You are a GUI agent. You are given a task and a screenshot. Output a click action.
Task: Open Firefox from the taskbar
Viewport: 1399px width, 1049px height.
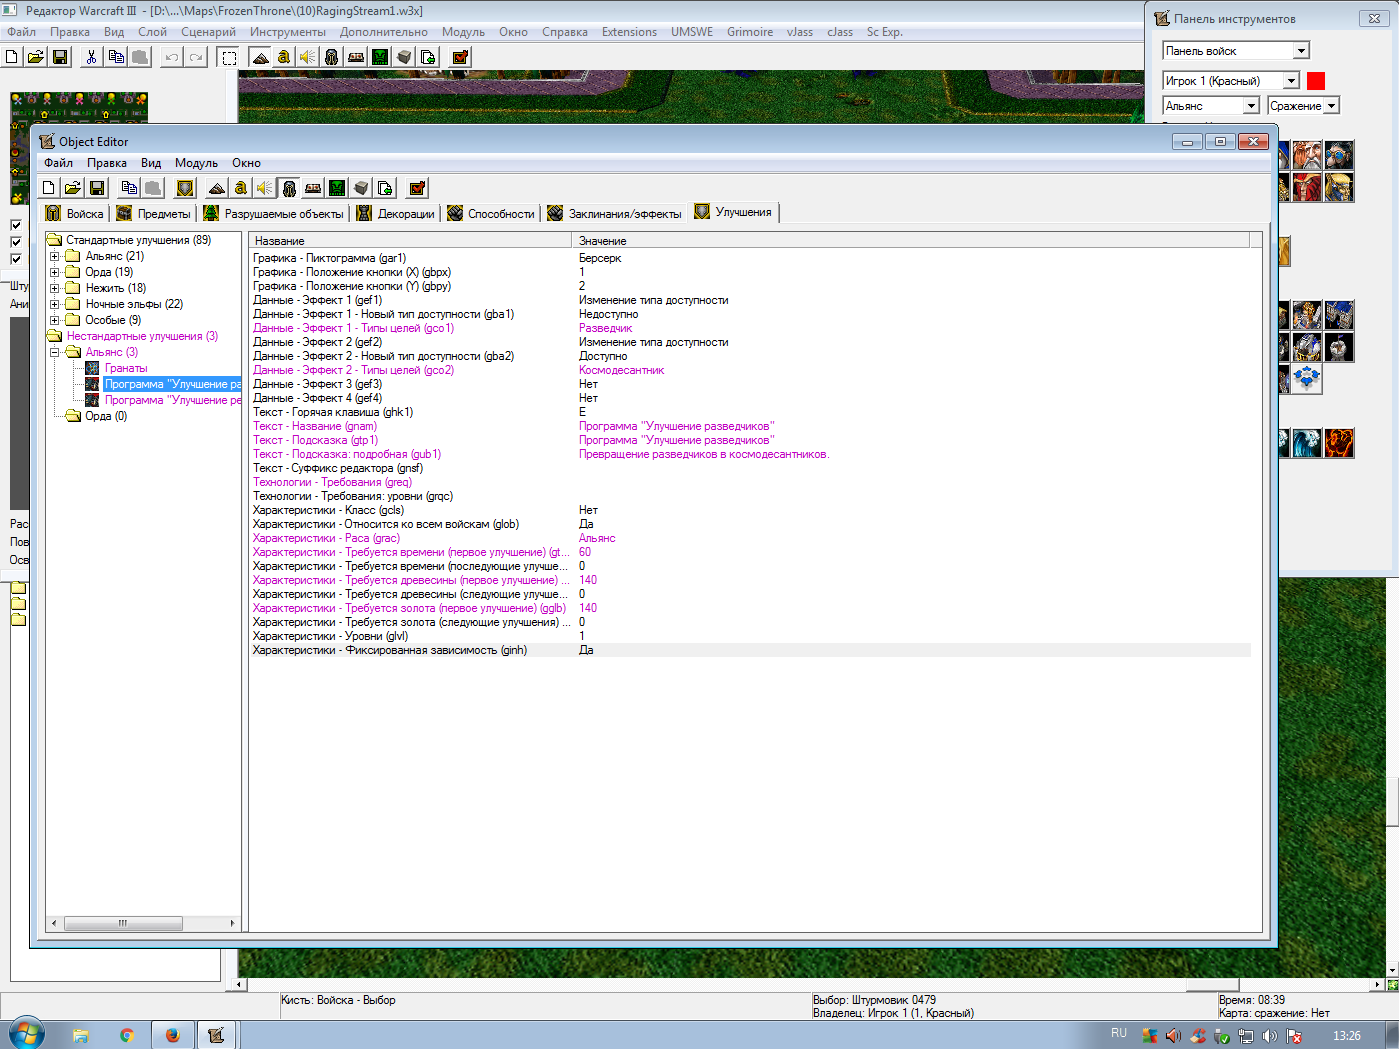172,1035
